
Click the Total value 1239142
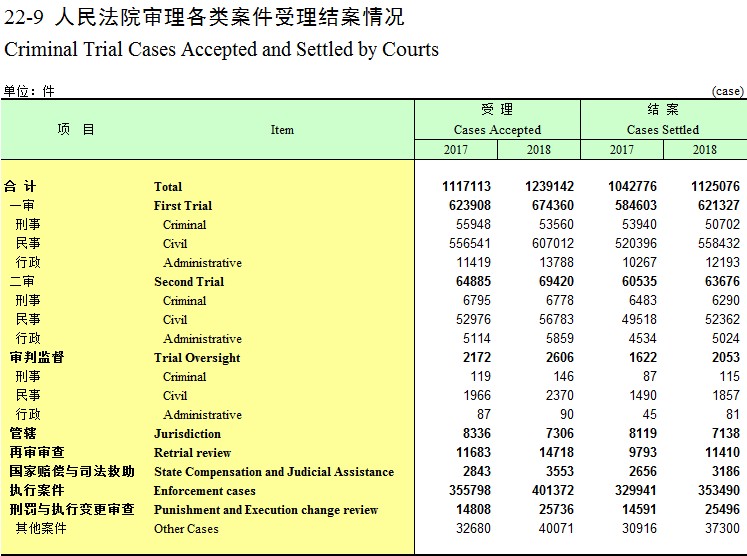(549, 186)
